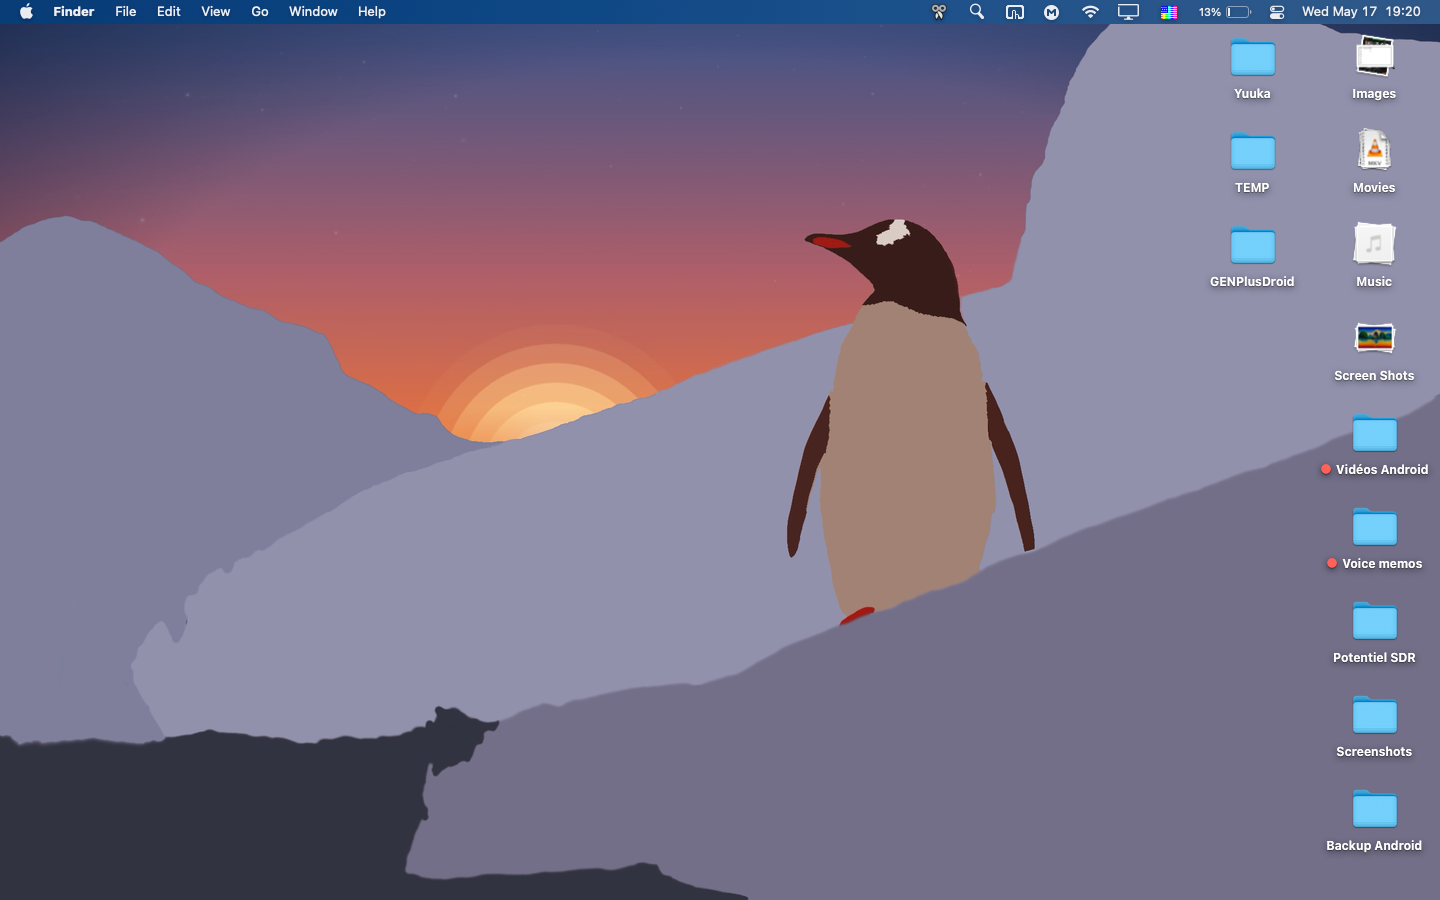The image size is (1440, 900).
Task: Select the Backup Android folder
Action: [1374, 811]
